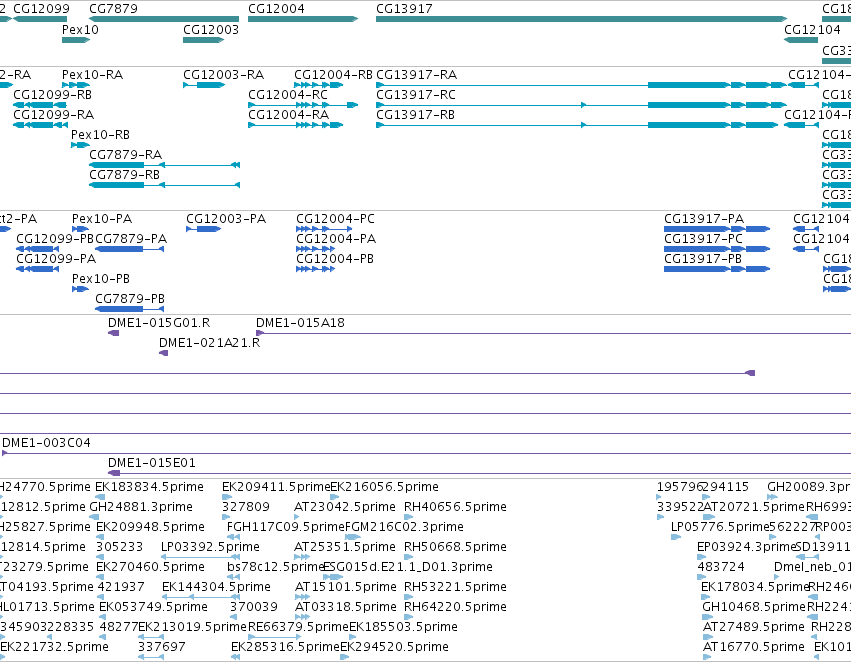
Task: Select feature DME1-015G01.R
Action: [x=113, y=333]
